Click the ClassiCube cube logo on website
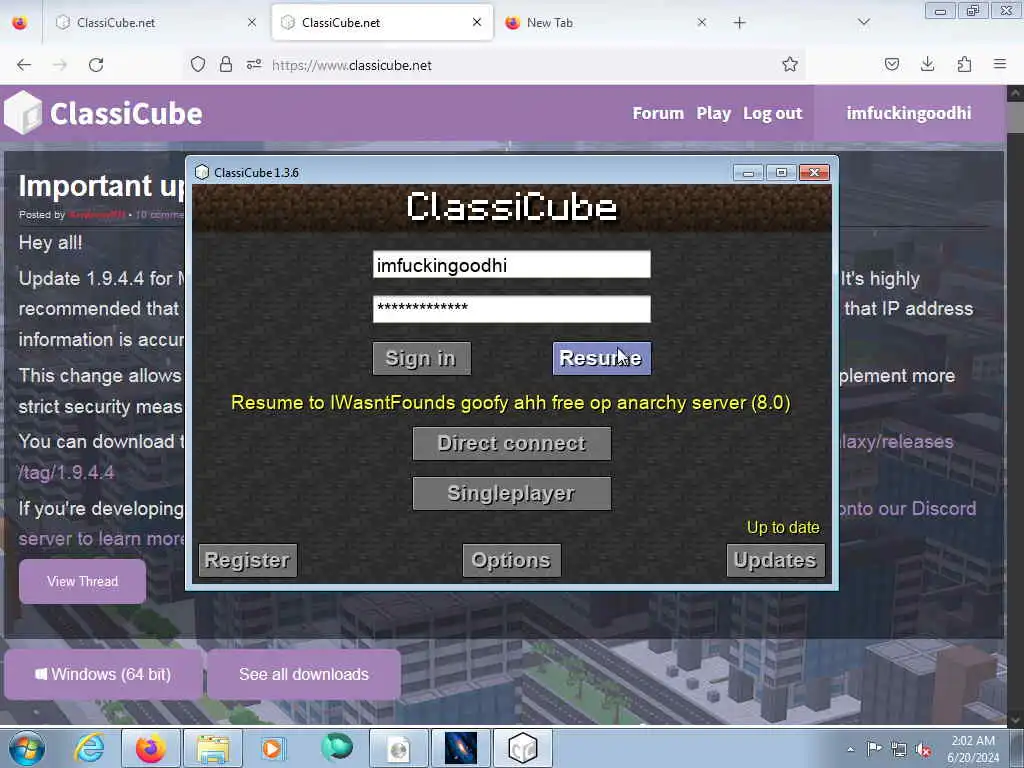 tap(23, 113)
